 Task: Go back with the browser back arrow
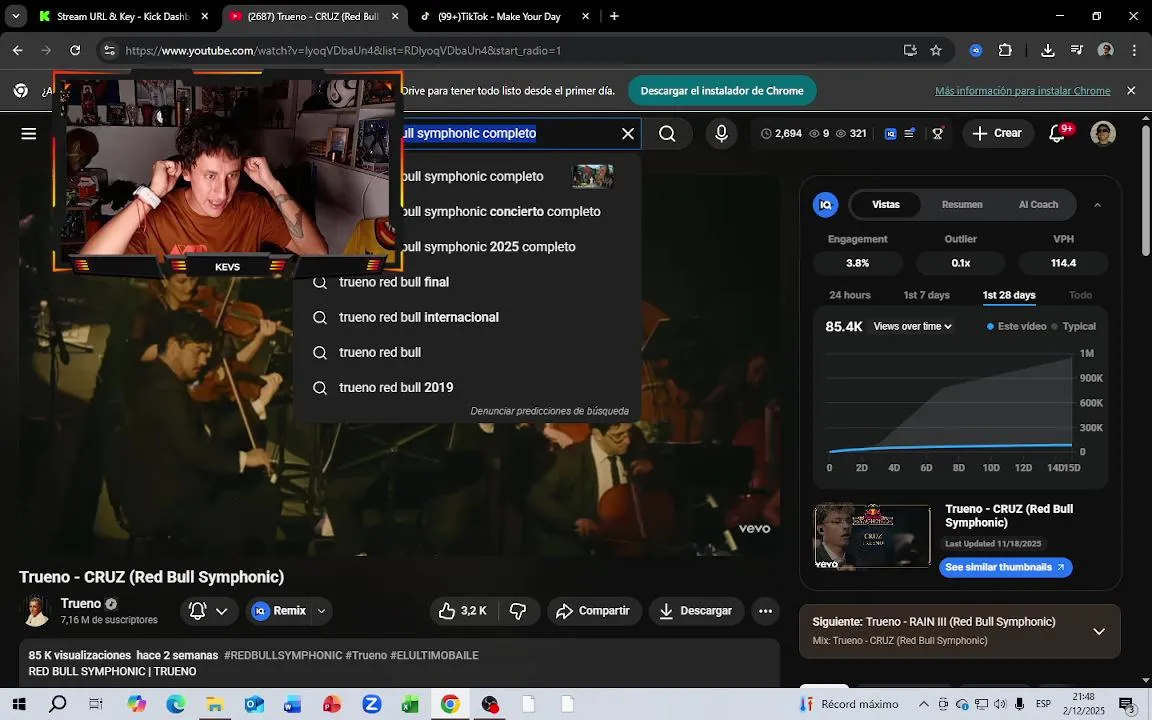click(x=18, y=51)
